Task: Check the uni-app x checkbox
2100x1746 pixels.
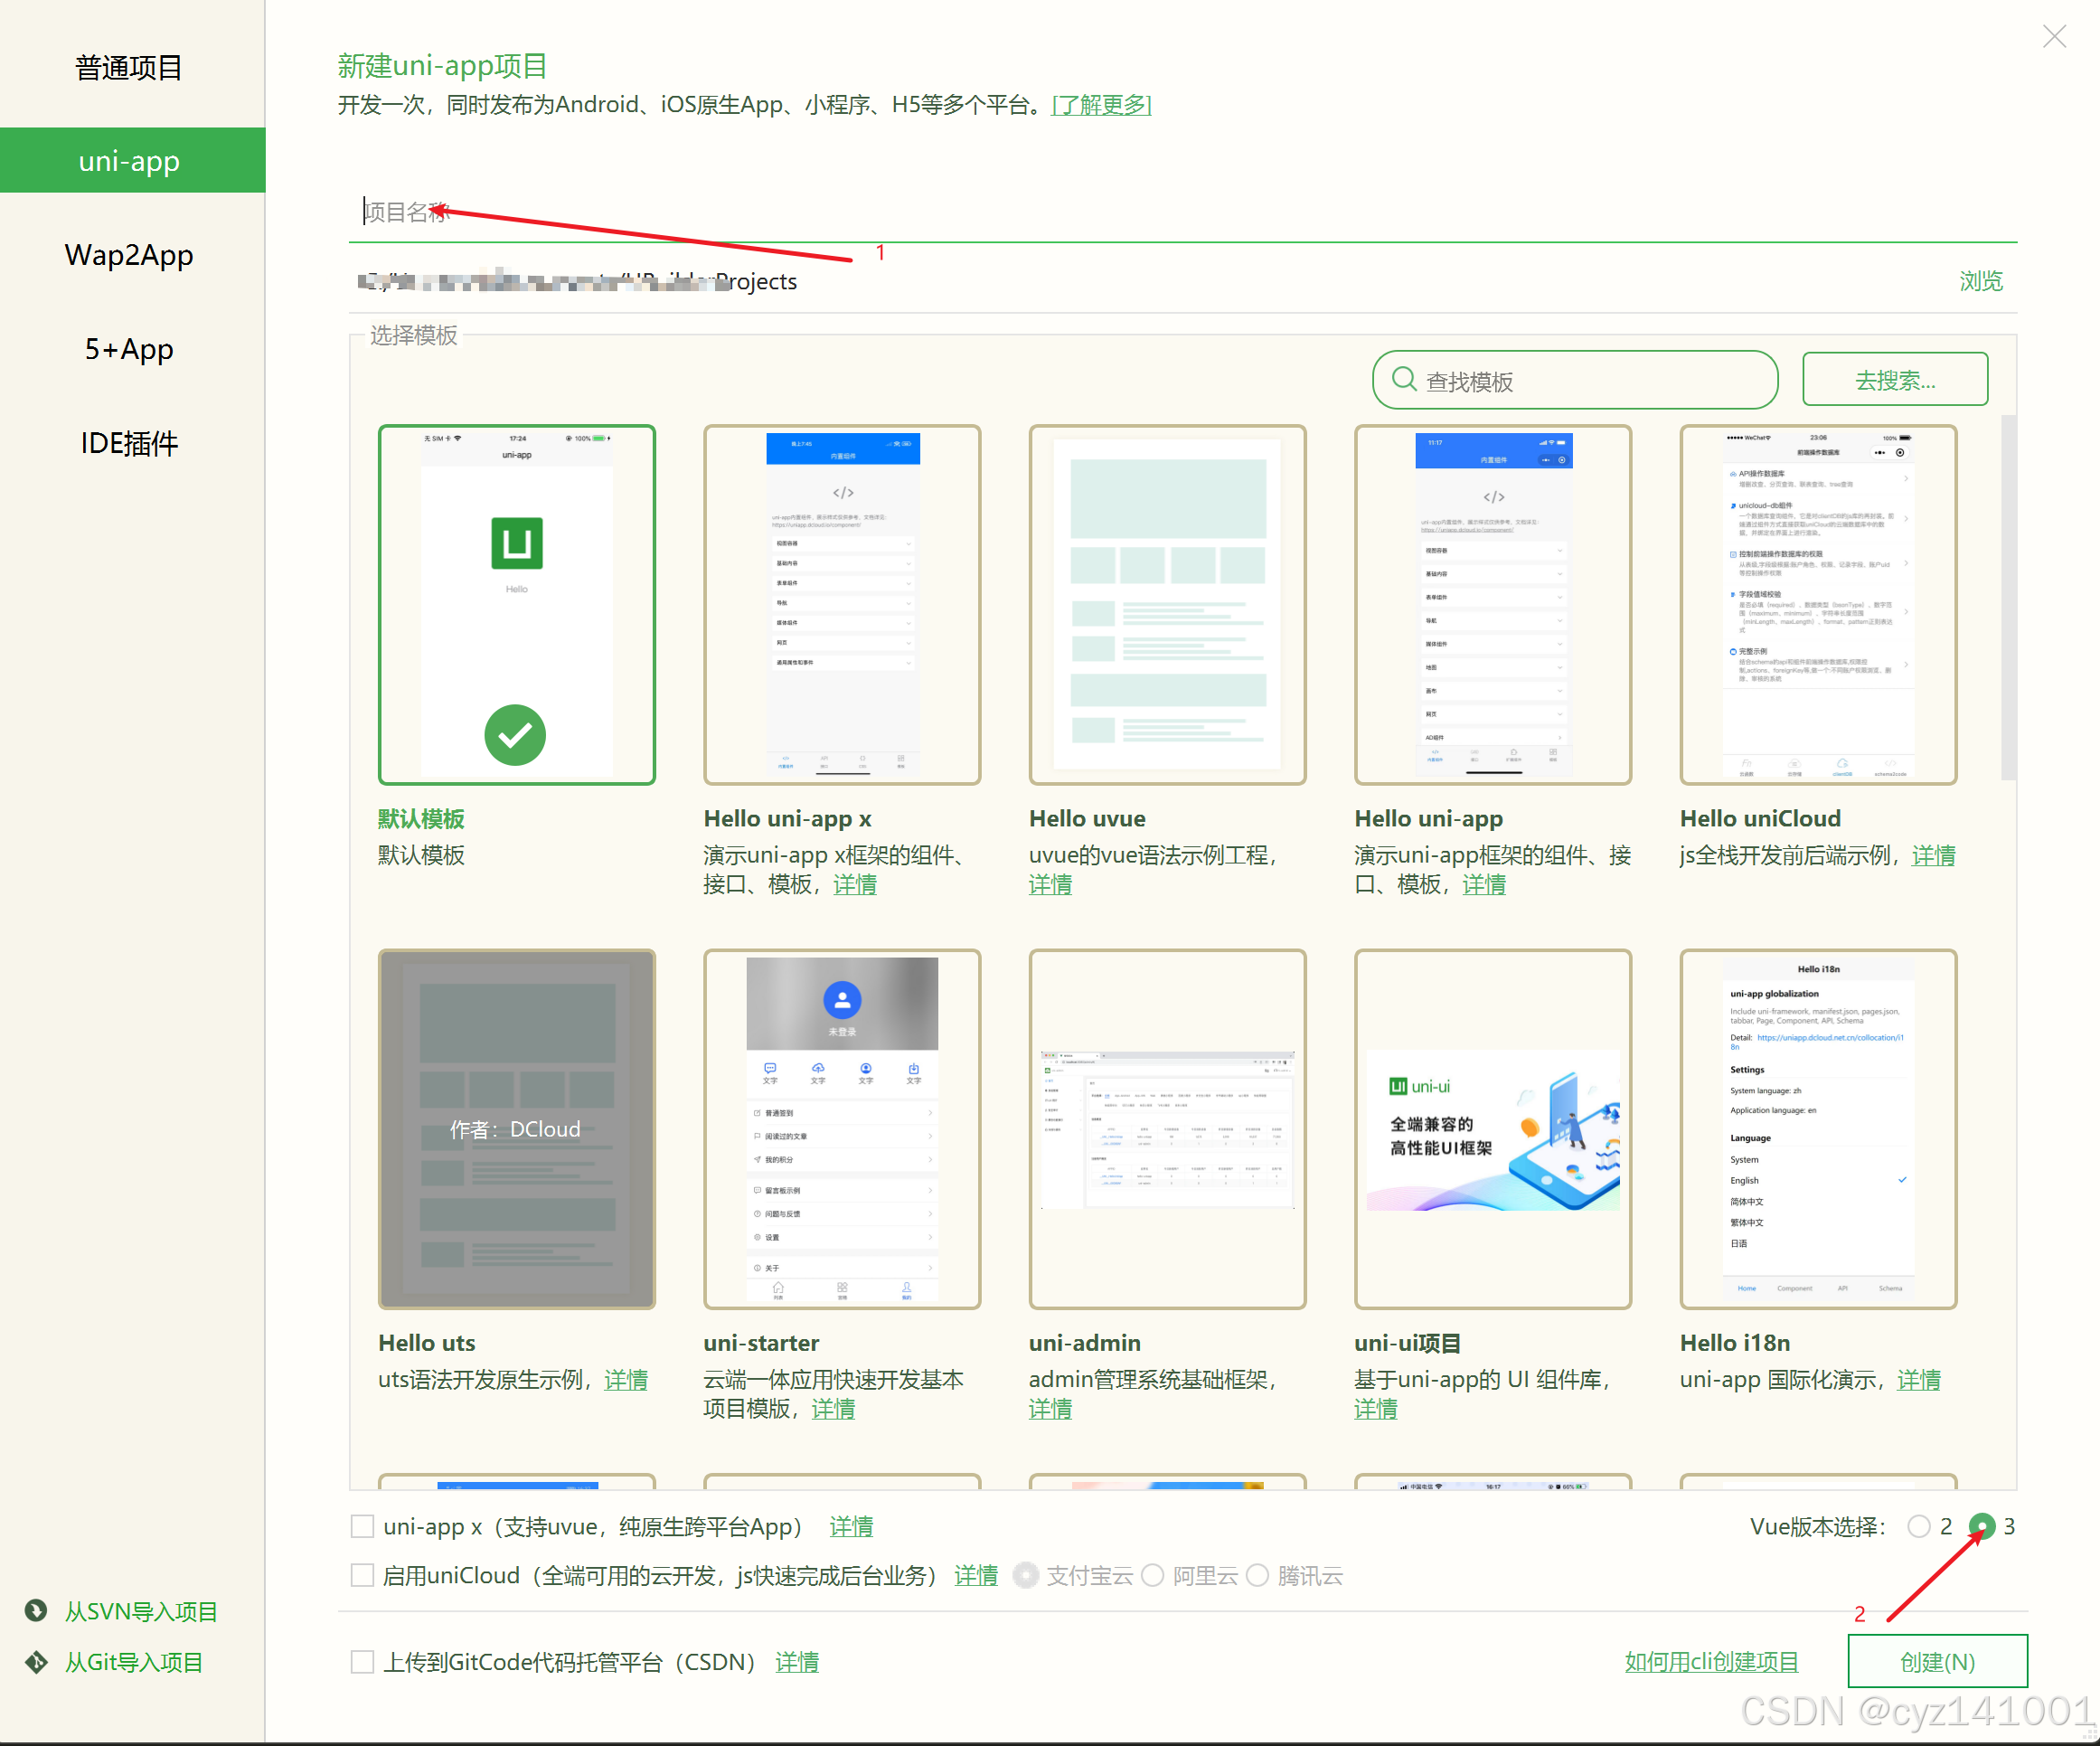Action: [362, 1526]
